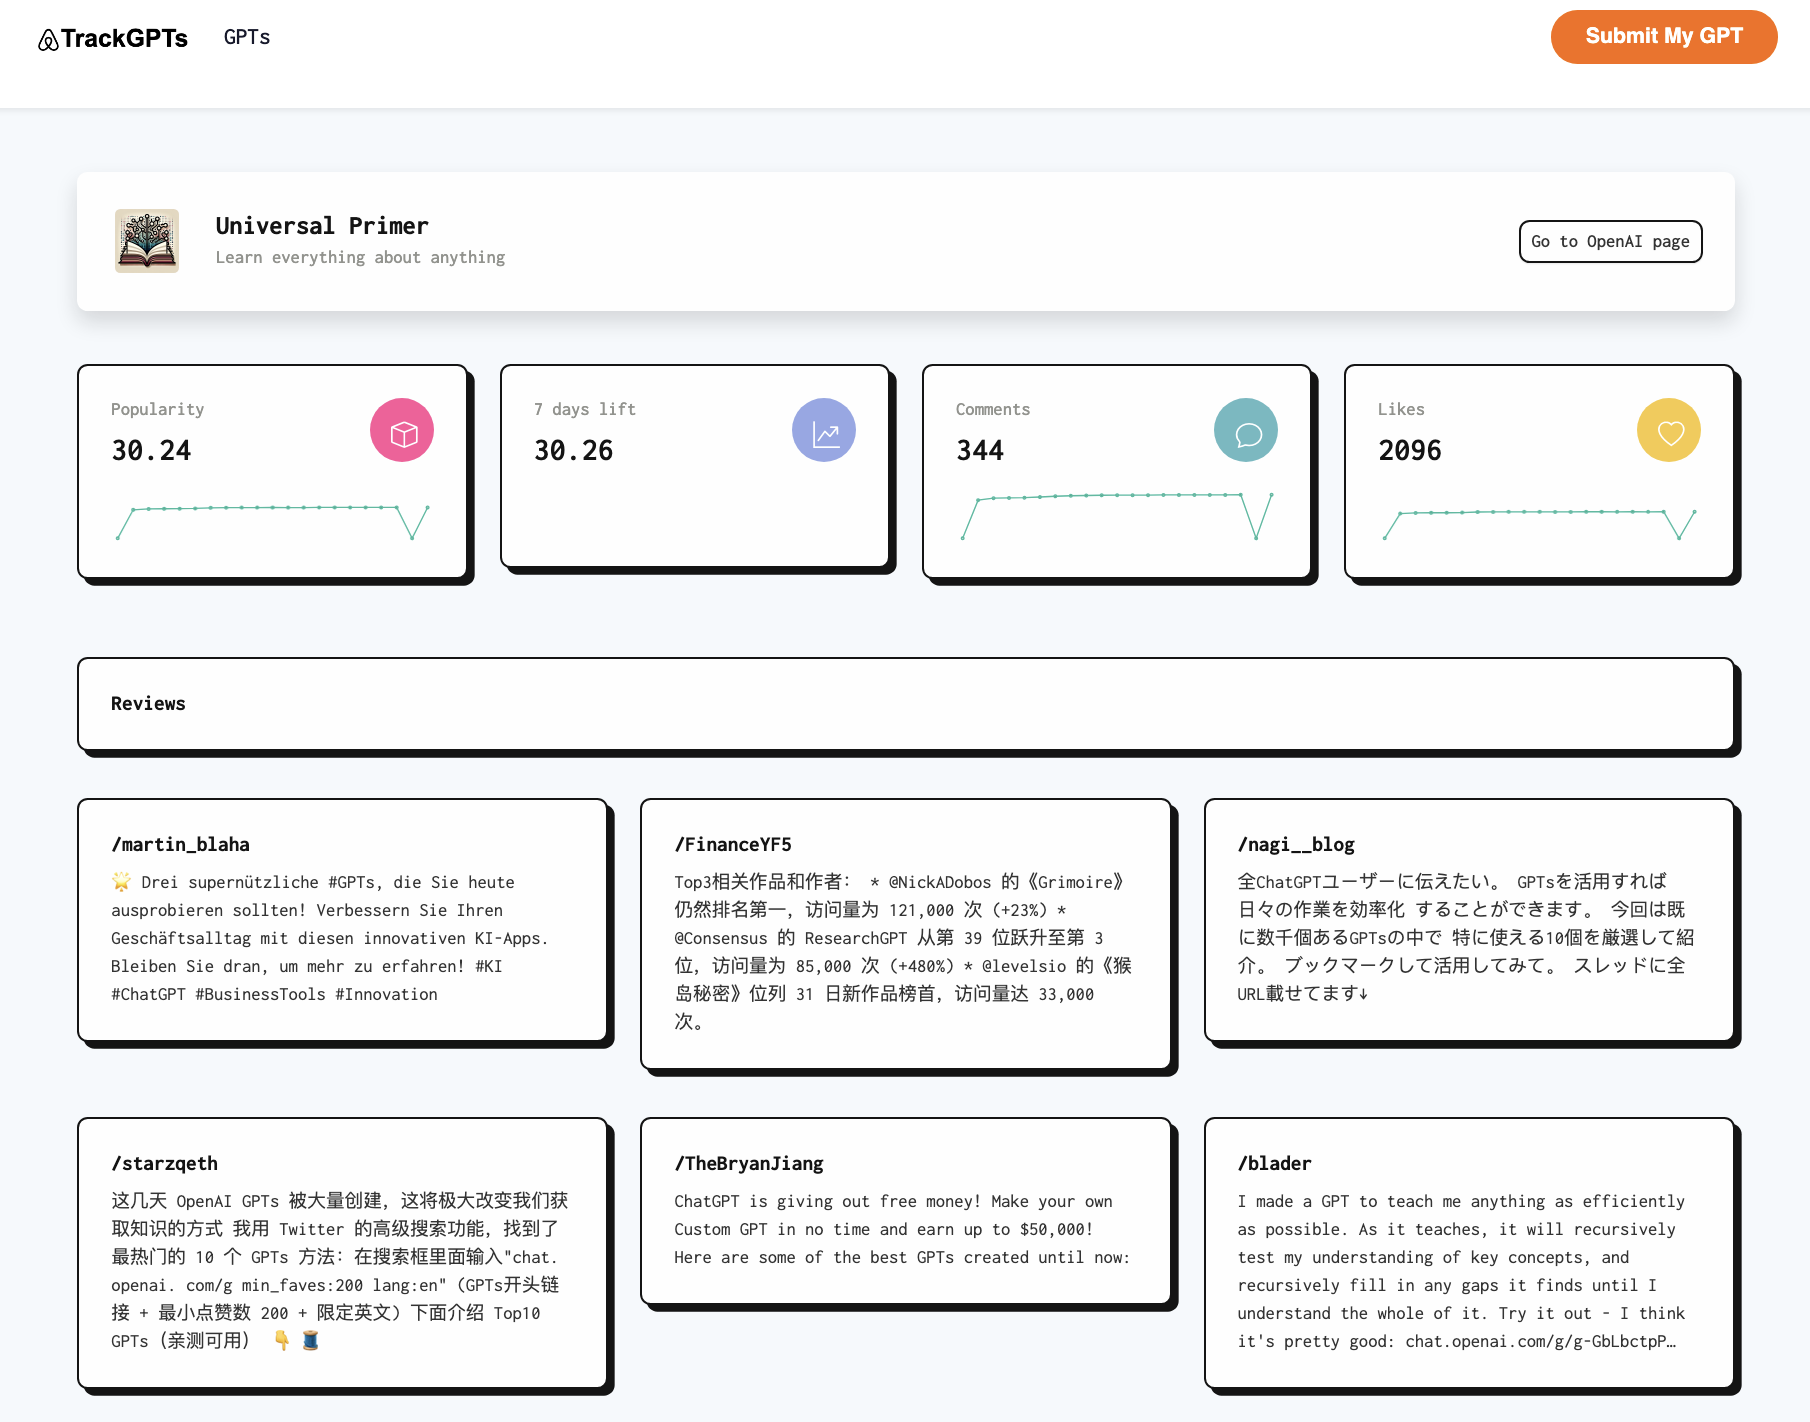Click the teal Comments bubble icon
1810x1422 pixels.
coord(1246,430)
